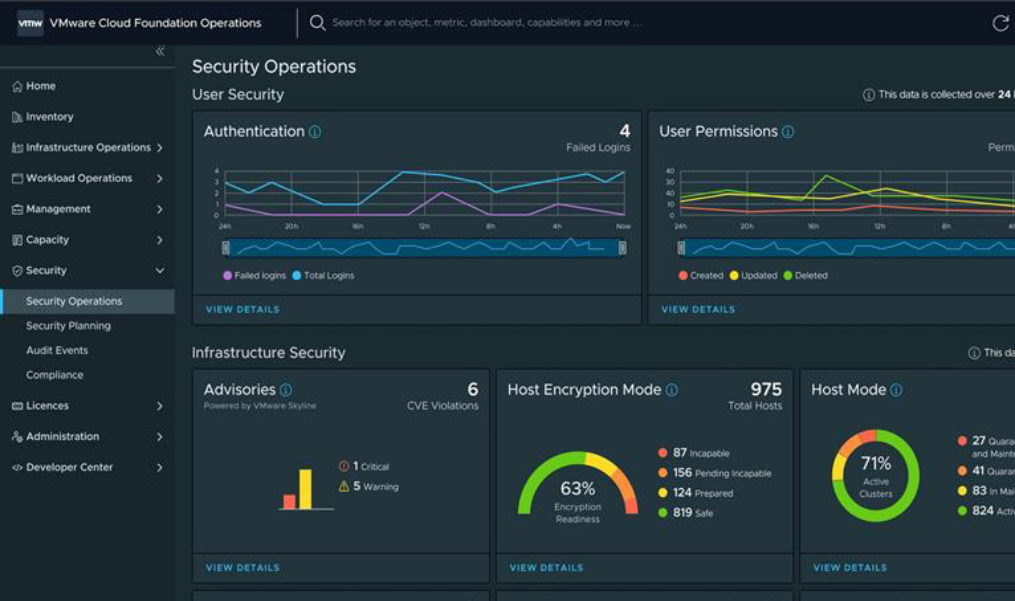Click the Management icon in the sidebar
The image size is (1015, 601).
tap(17, 209)
